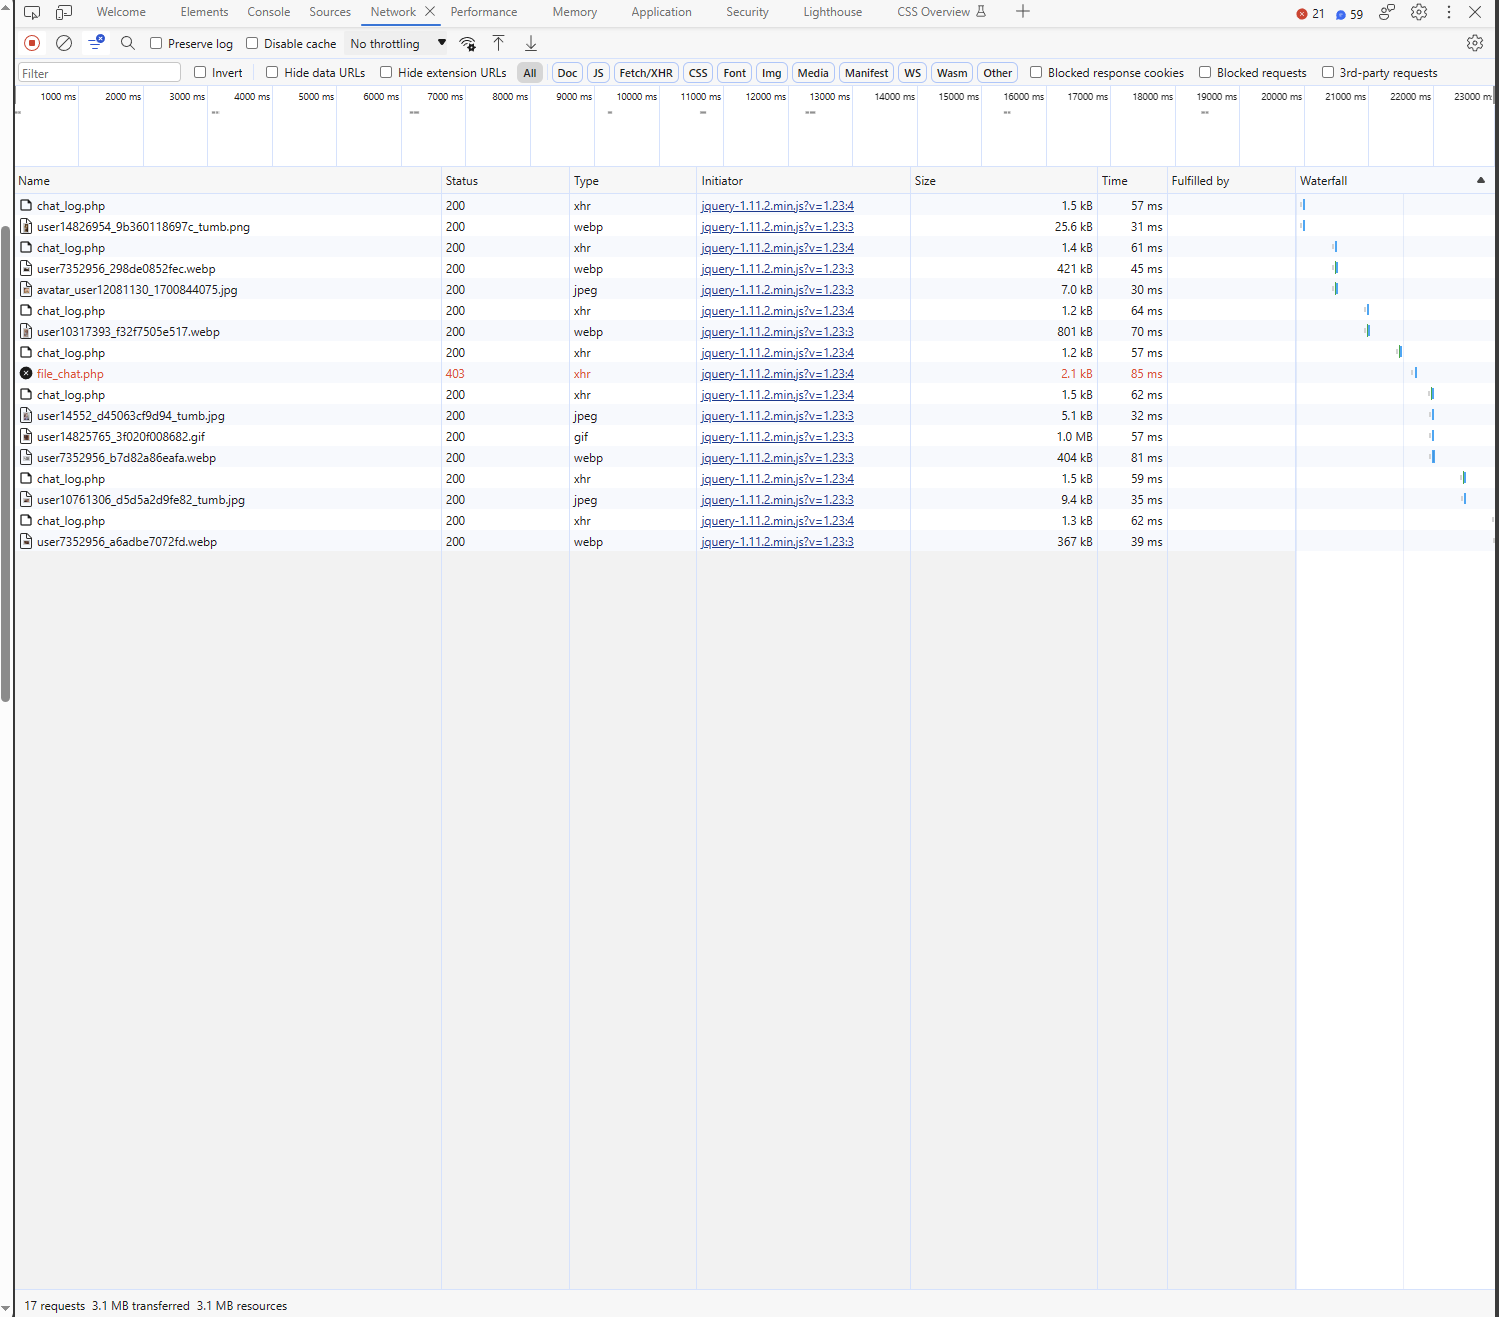
Task: Click the network Filter text field
Action: [x=99, y=73]
